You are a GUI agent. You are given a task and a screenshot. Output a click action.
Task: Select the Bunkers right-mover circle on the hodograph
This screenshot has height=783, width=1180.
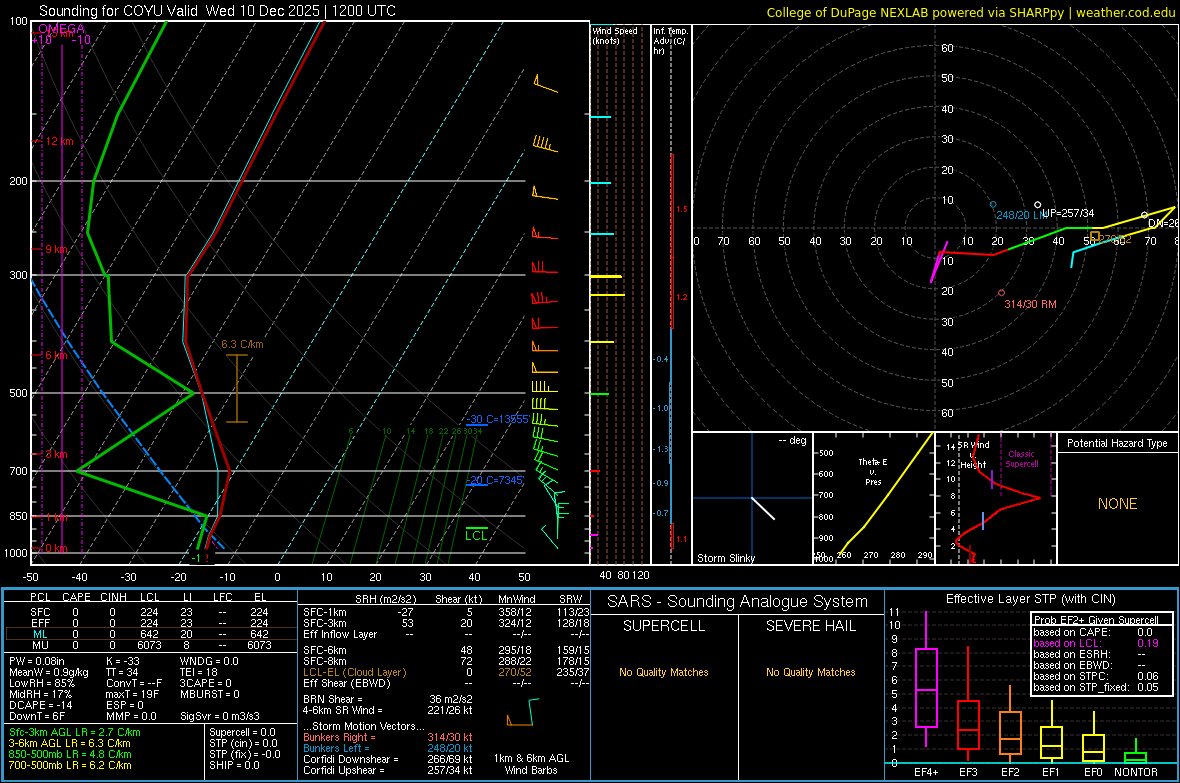point(1002,293)
